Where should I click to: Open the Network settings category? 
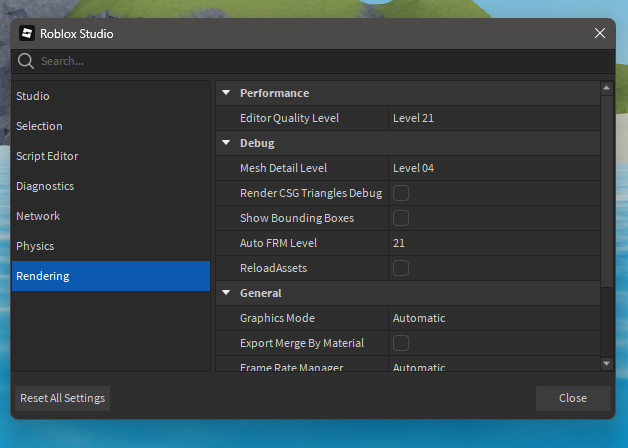click(x=111, y=216)
